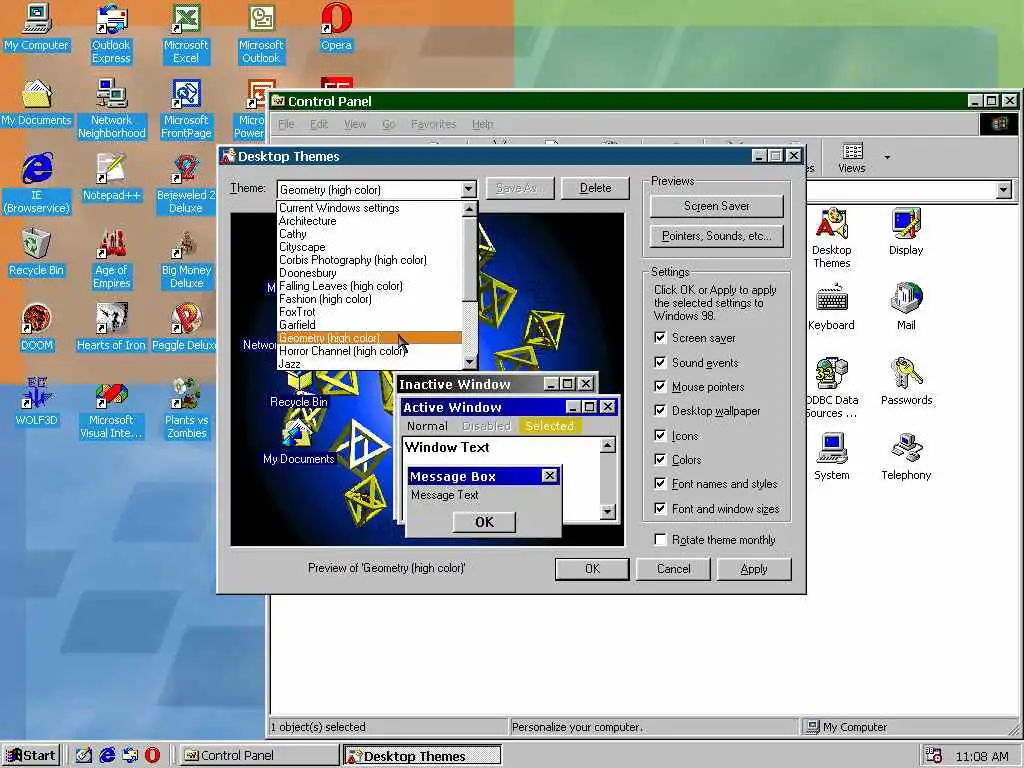The height and width of the screenshot is (768, 1024).
Task: Click the Delete theme button
Action: point(596,188)
